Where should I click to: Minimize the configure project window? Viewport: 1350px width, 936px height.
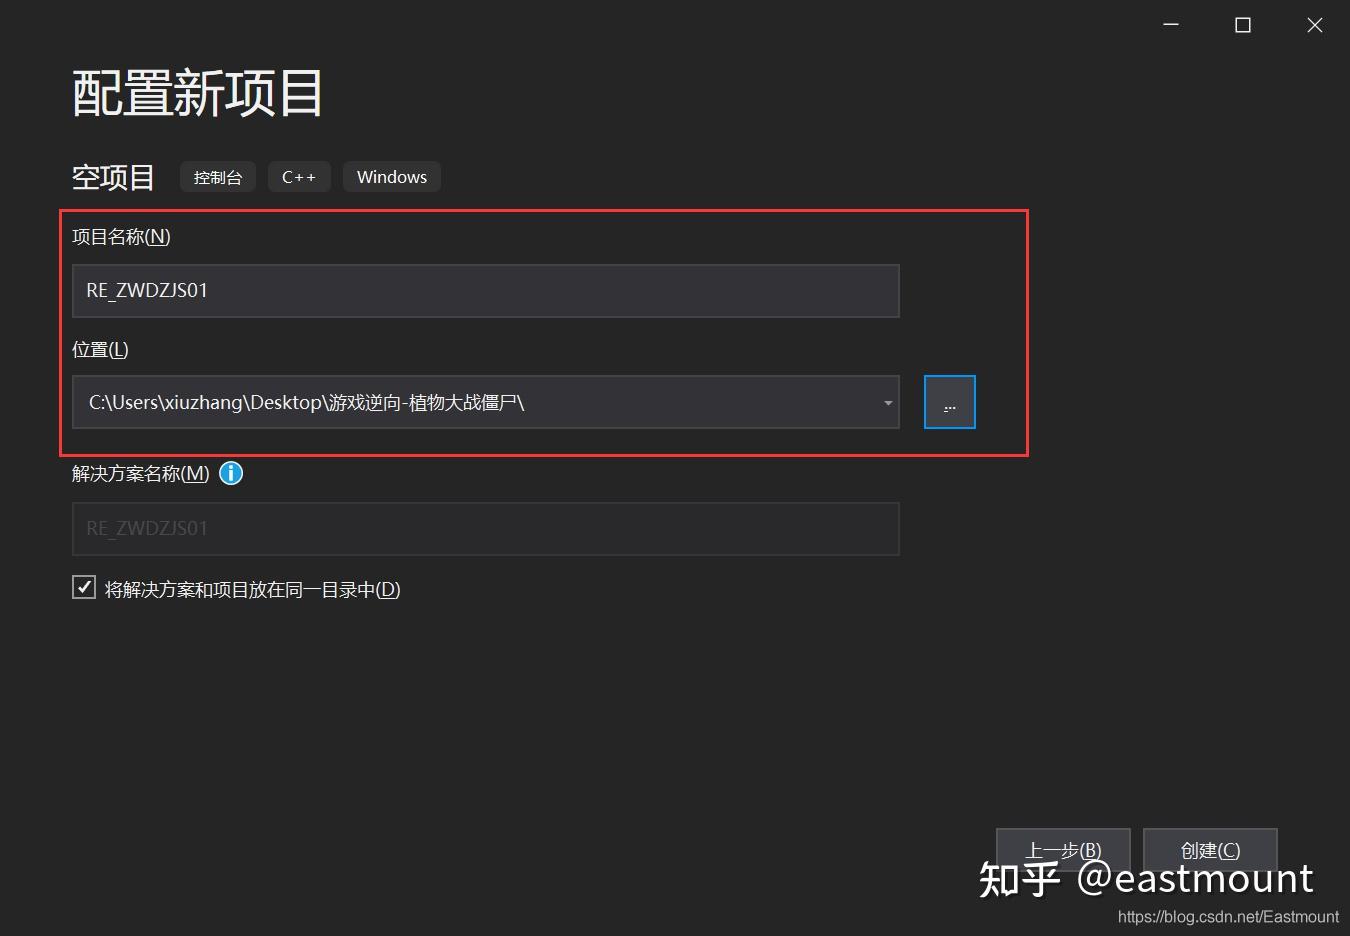[1170, 25]
